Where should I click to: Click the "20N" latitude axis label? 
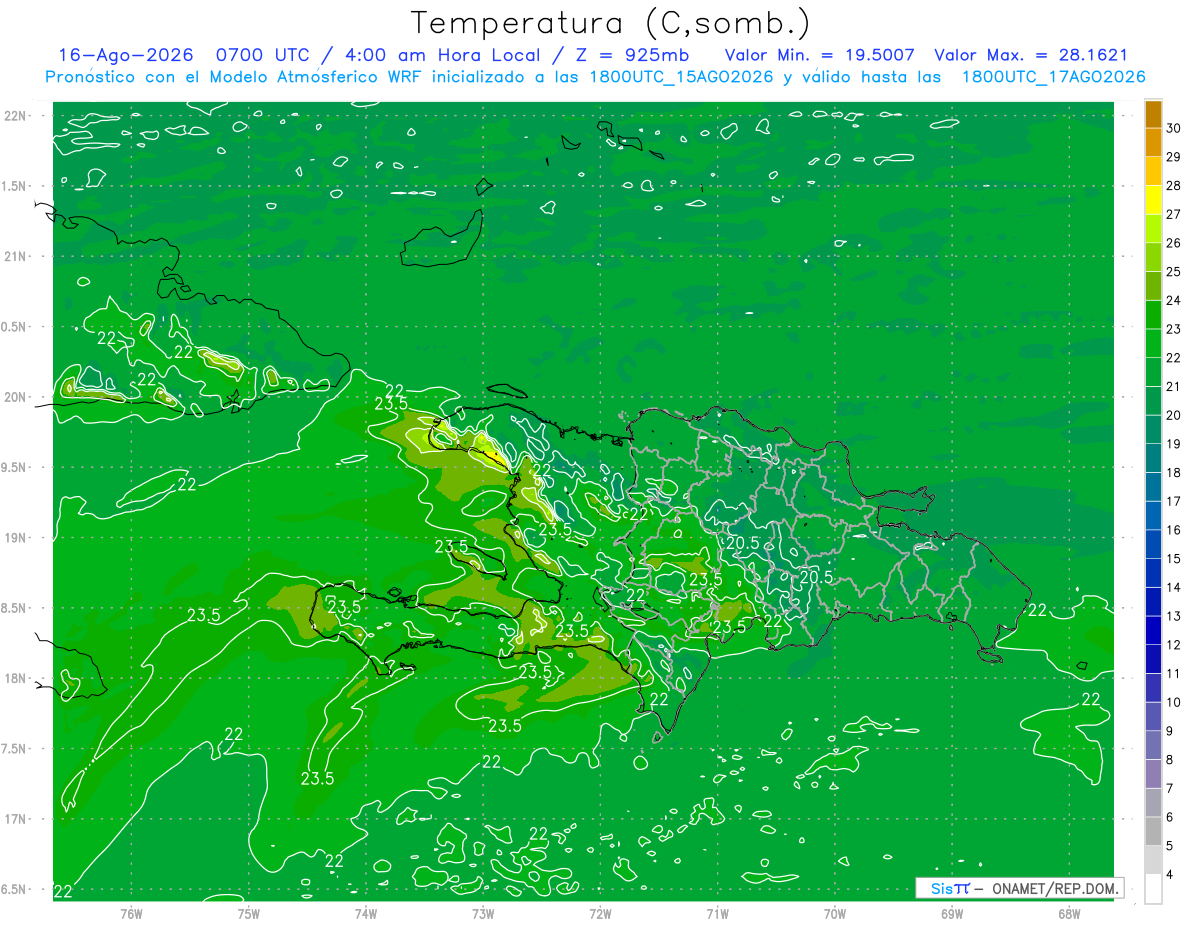click(17, 397)
